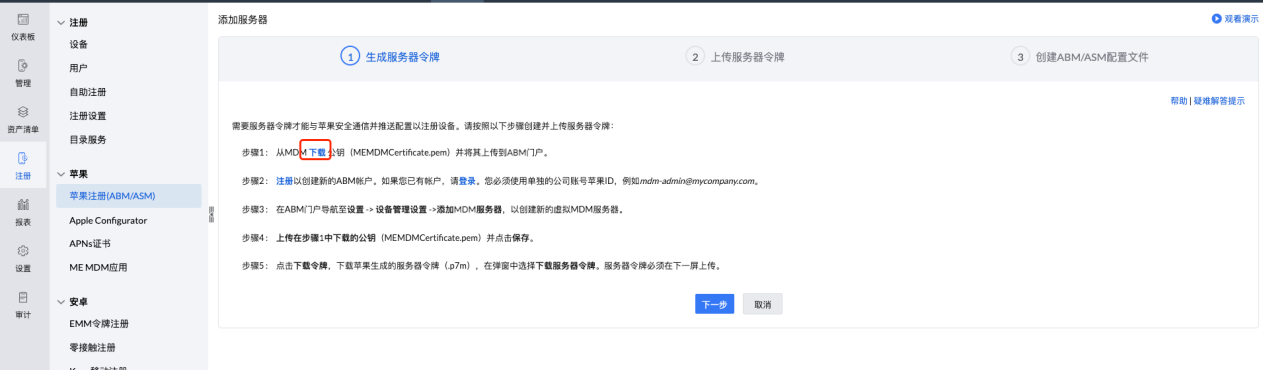Click the mdm-admin@mycompany.com example text
The image size is (1267, 371).
click(698, 181)
